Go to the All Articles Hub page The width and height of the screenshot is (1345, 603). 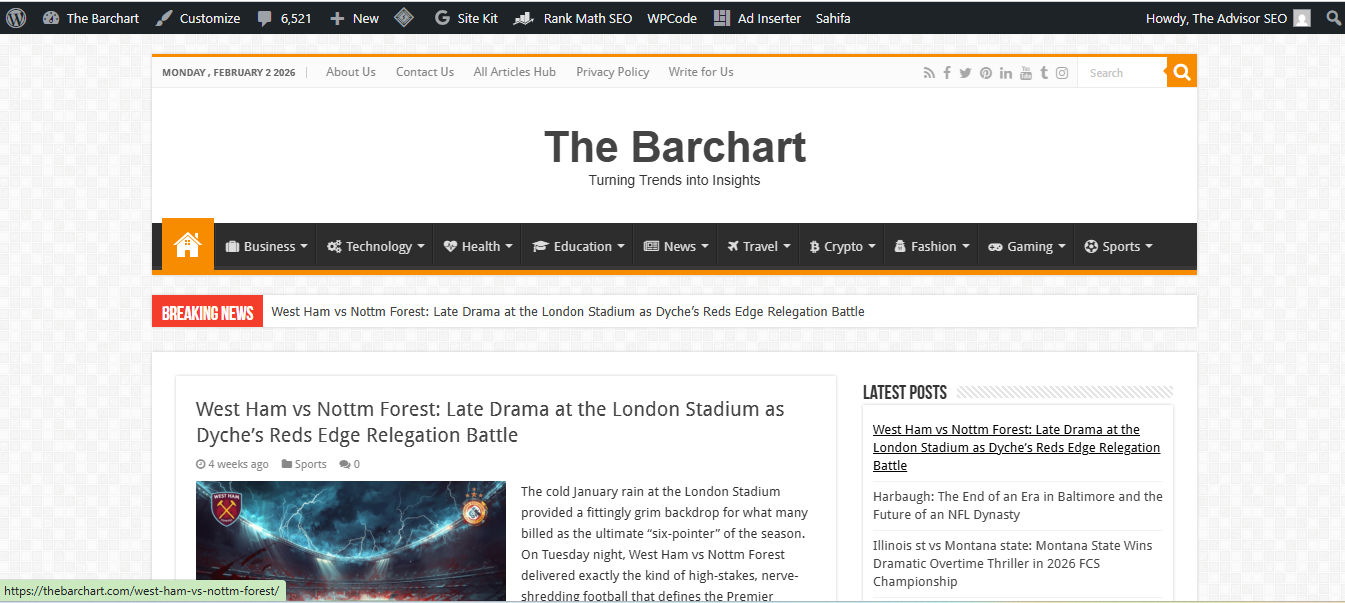[515, 72]
